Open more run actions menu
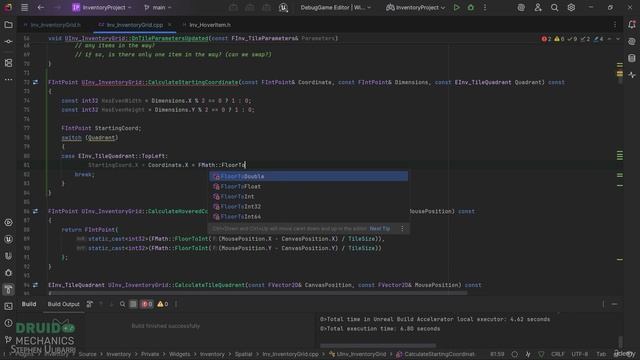Screen dimensions: 640x360 485,7
